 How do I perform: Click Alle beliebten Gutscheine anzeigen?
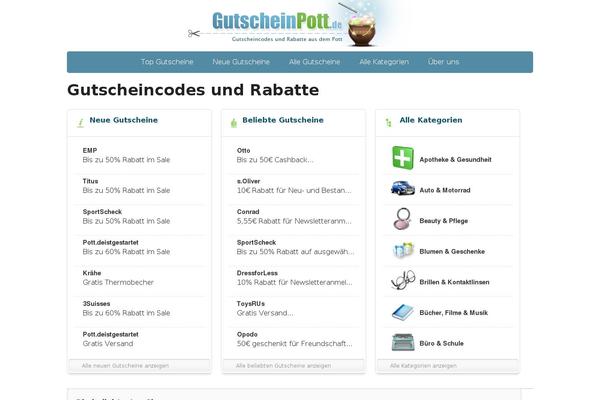283,366
